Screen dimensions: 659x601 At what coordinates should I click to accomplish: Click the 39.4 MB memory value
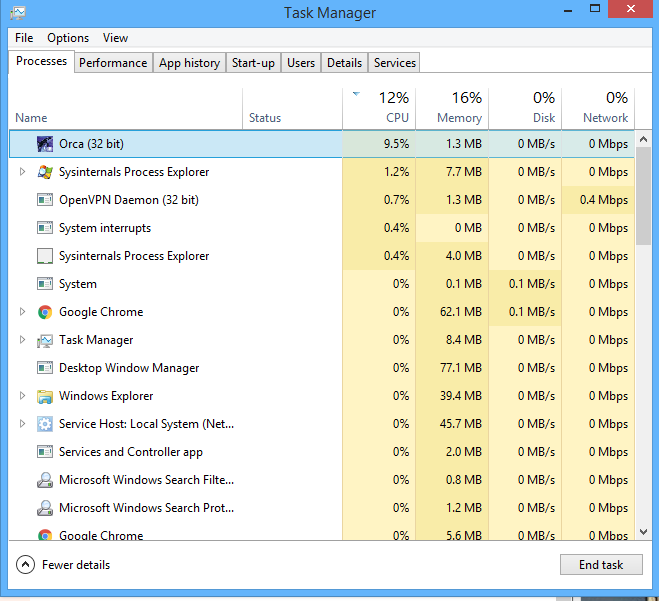tap(461, 396)
